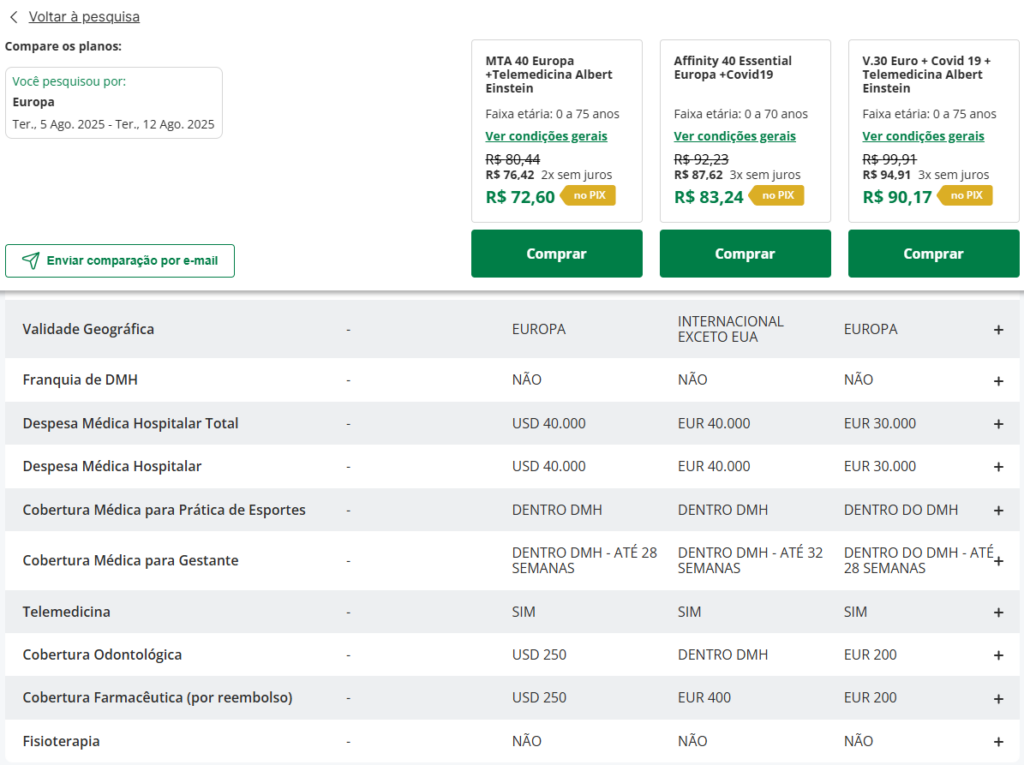Expand the Validade Geográfica row
Viewport: 1024px width, 765px height.
[998, 330]
